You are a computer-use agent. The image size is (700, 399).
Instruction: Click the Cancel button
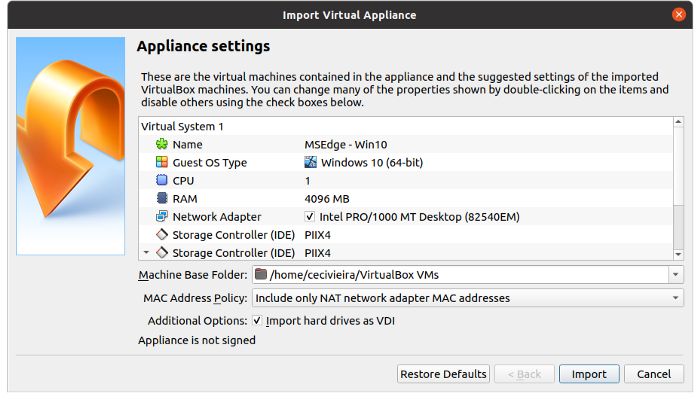pos(654,374)
